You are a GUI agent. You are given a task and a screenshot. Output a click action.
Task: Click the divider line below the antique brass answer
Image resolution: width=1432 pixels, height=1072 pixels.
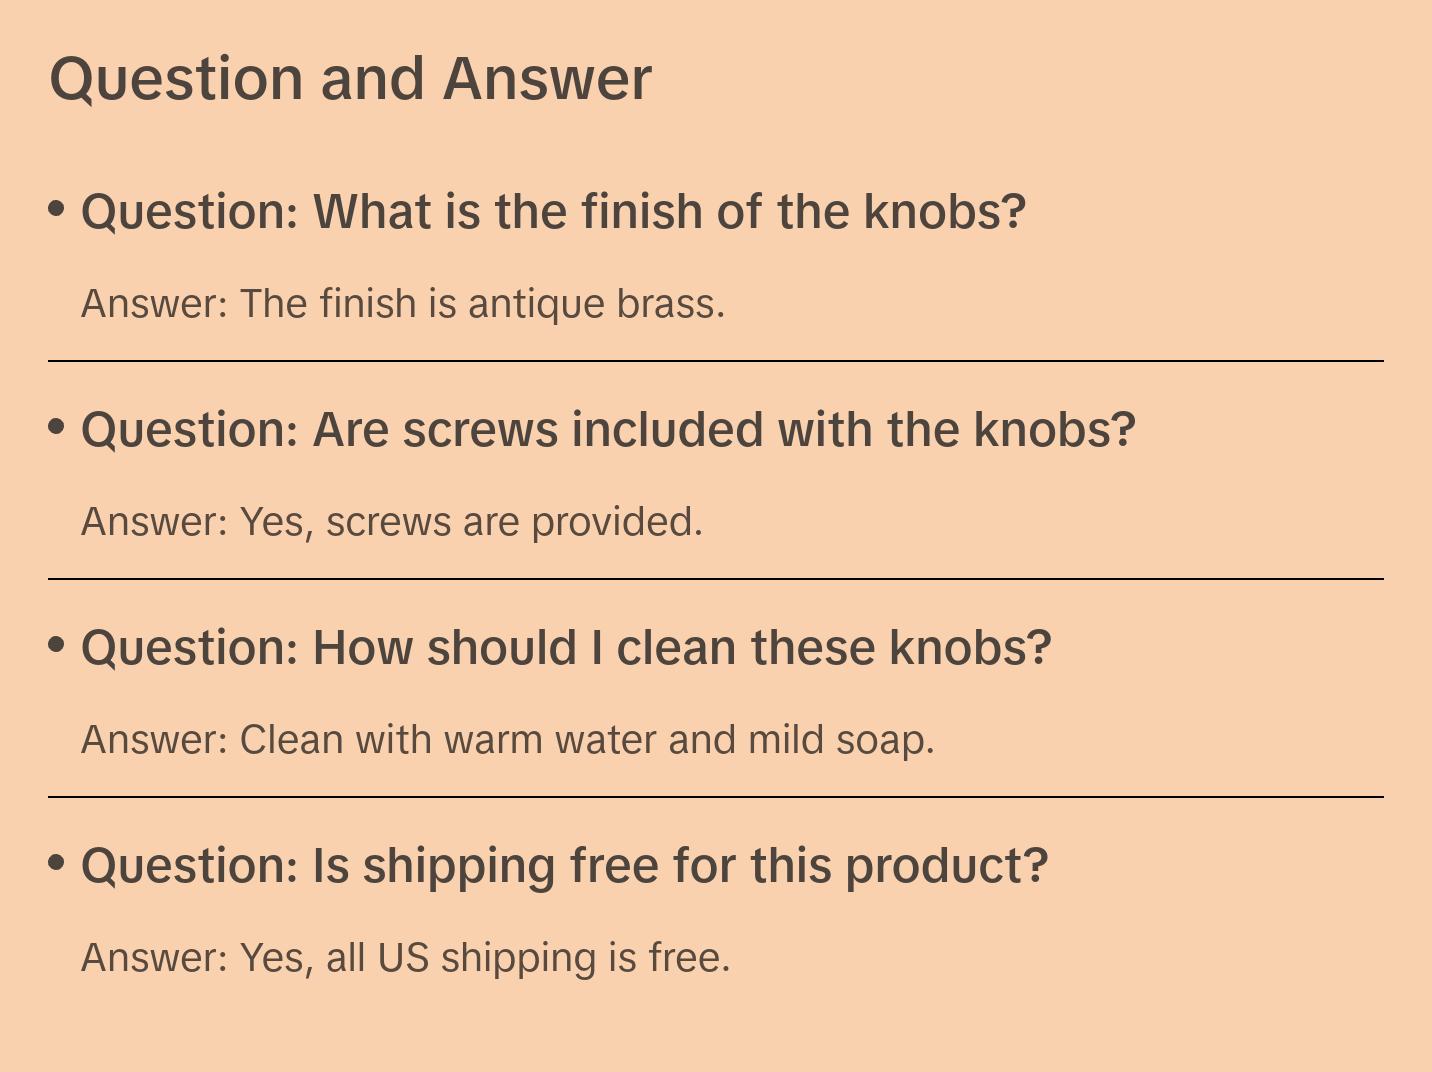click(x=716, y=361)
